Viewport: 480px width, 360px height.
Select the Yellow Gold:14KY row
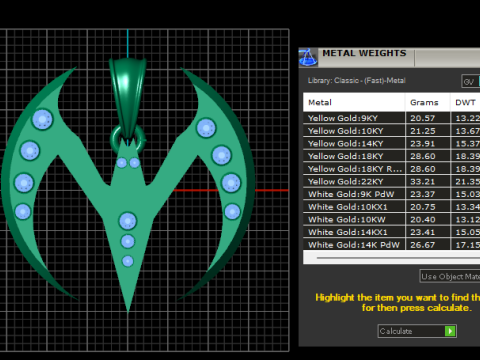pyautogui.click(x=392, y=143)
